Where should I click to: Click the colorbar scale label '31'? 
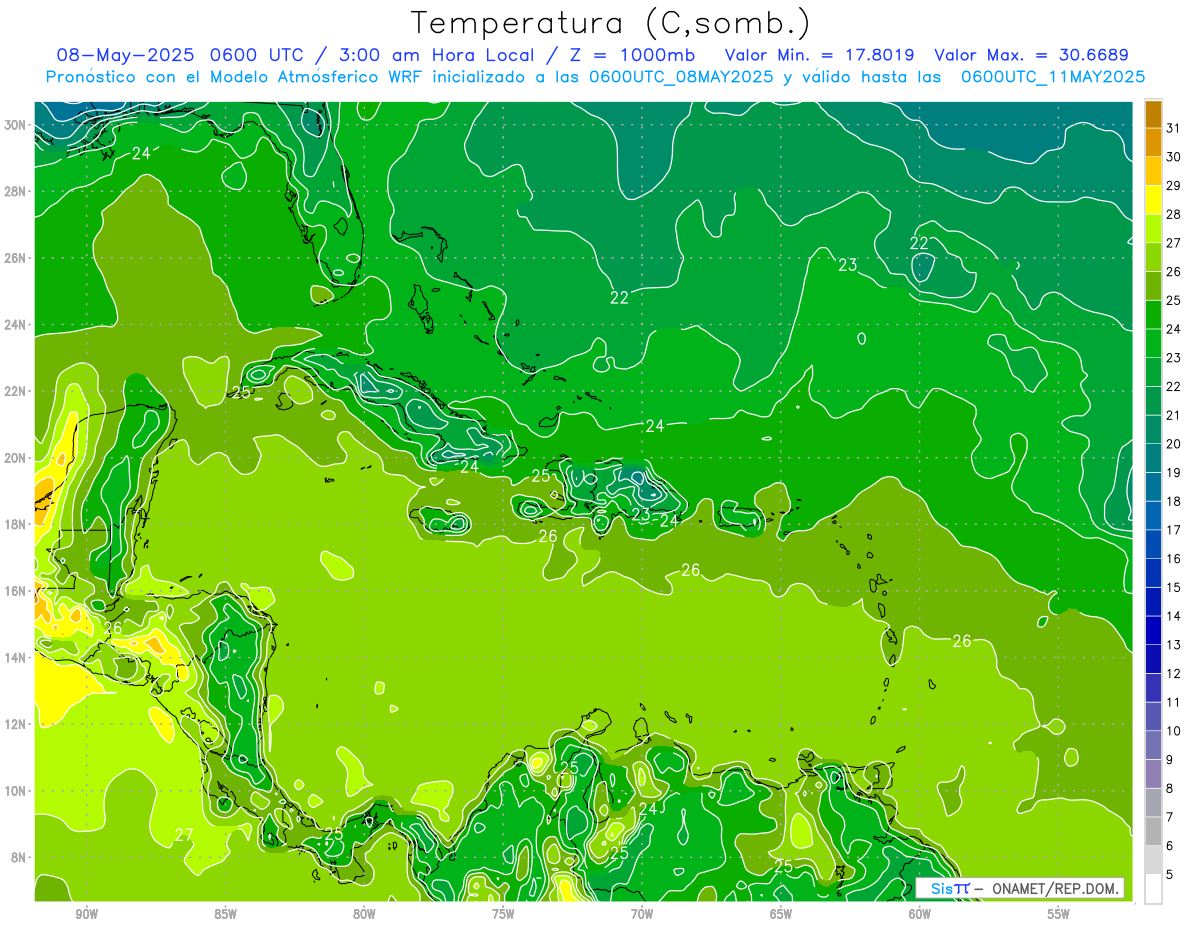pos(1174,128)
